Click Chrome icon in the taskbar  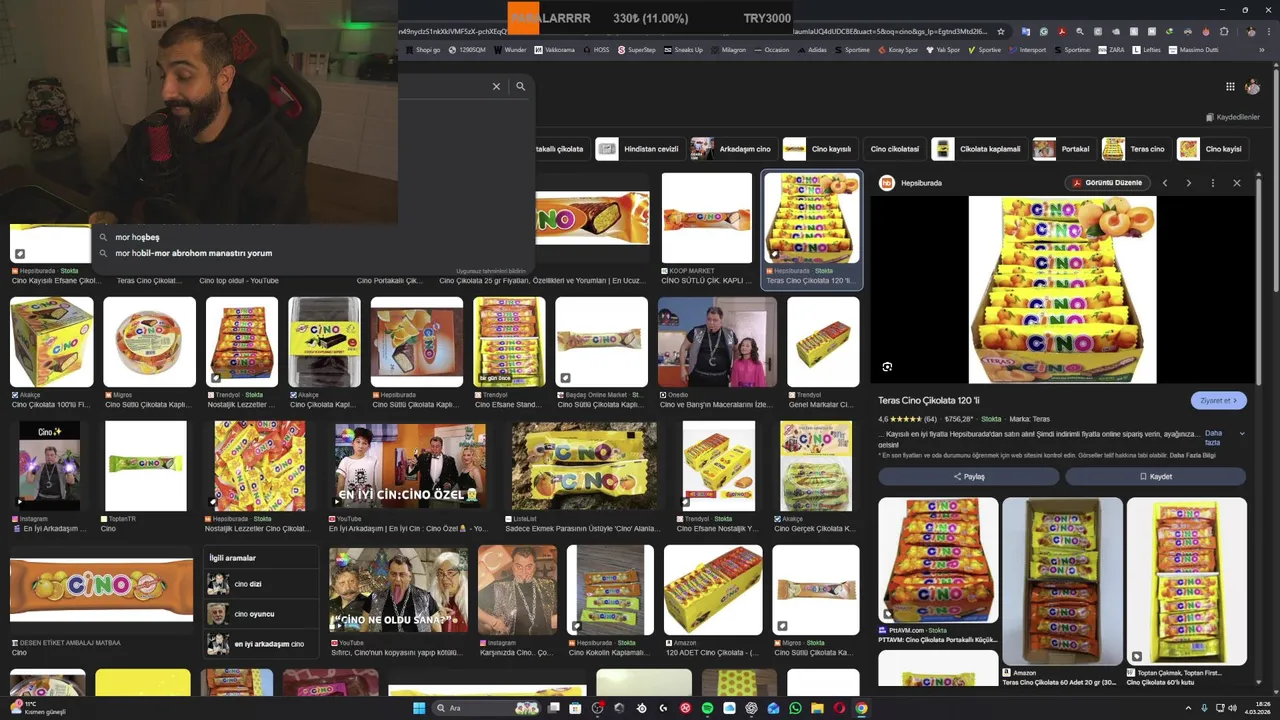[x=861, y=708]
